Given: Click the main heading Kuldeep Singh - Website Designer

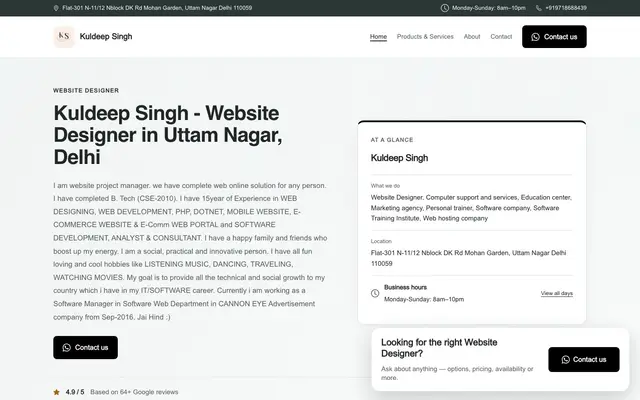Looking at the screenshot, I should point(168,135).
